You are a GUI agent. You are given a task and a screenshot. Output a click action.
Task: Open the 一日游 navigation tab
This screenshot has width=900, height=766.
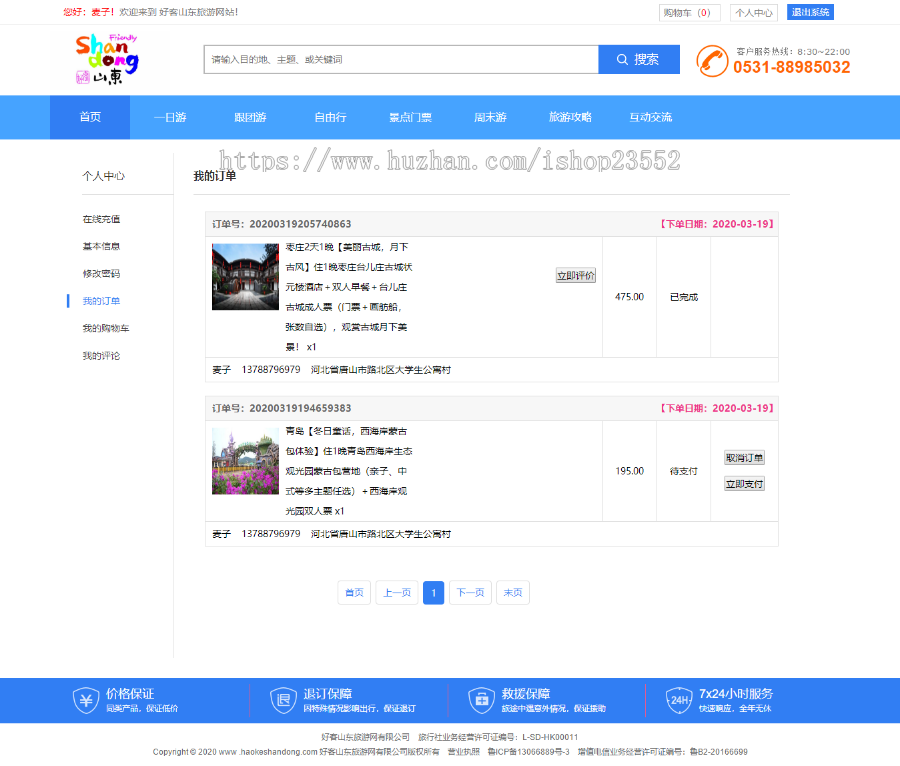170,117
